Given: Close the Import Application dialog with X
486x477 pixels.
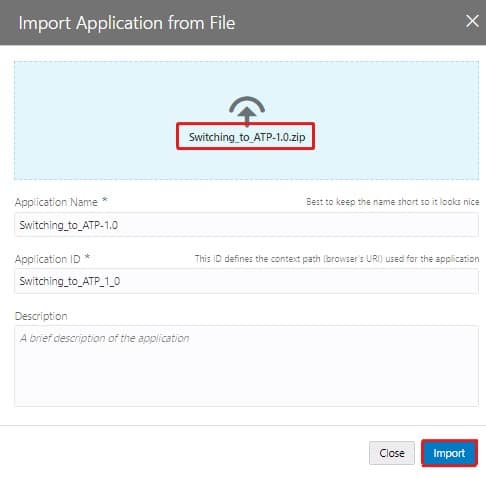Looking at the screenshot, I should click(x=472, y=22).
